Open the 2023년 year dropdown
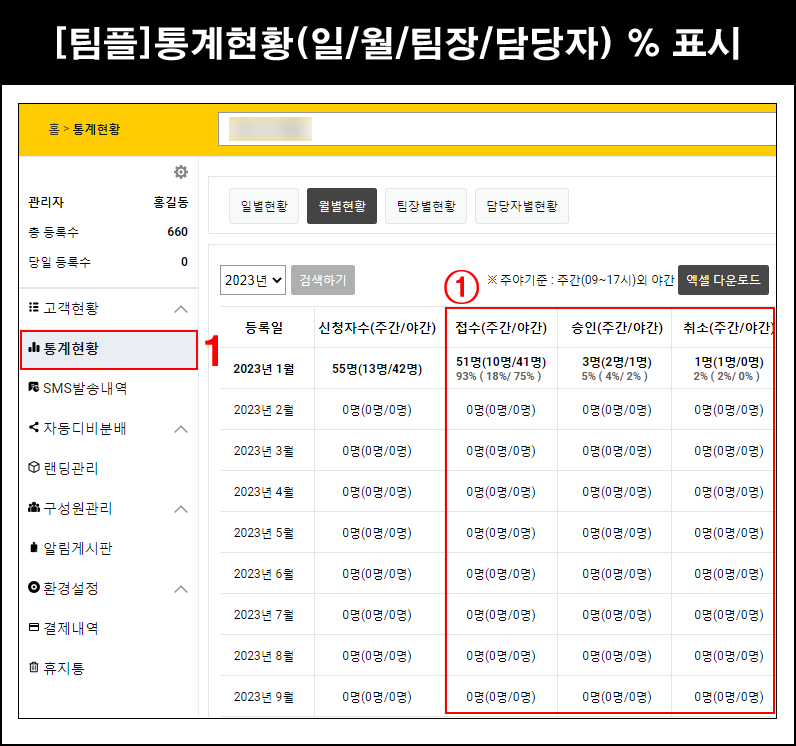Image resolution: width=796 pixels, height=746 pixels. point(253,280)
